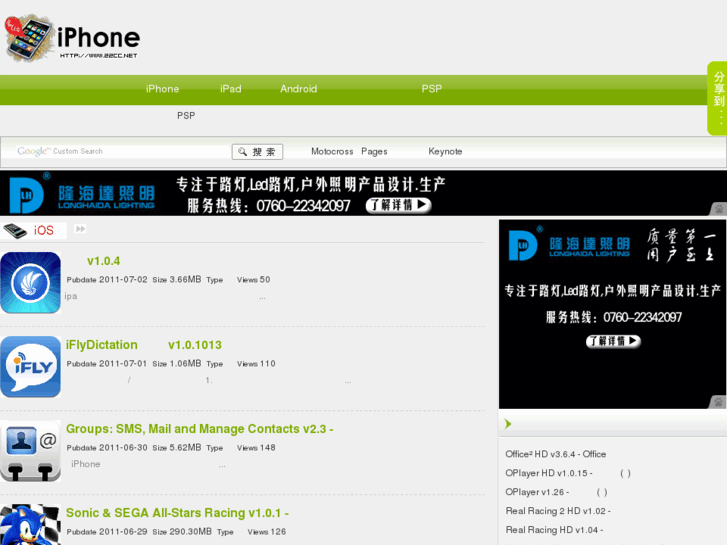Screen dimensions: 727x545
Task: Open the iPhone tab in green navigation bar
Action: (x=162, y=89)
